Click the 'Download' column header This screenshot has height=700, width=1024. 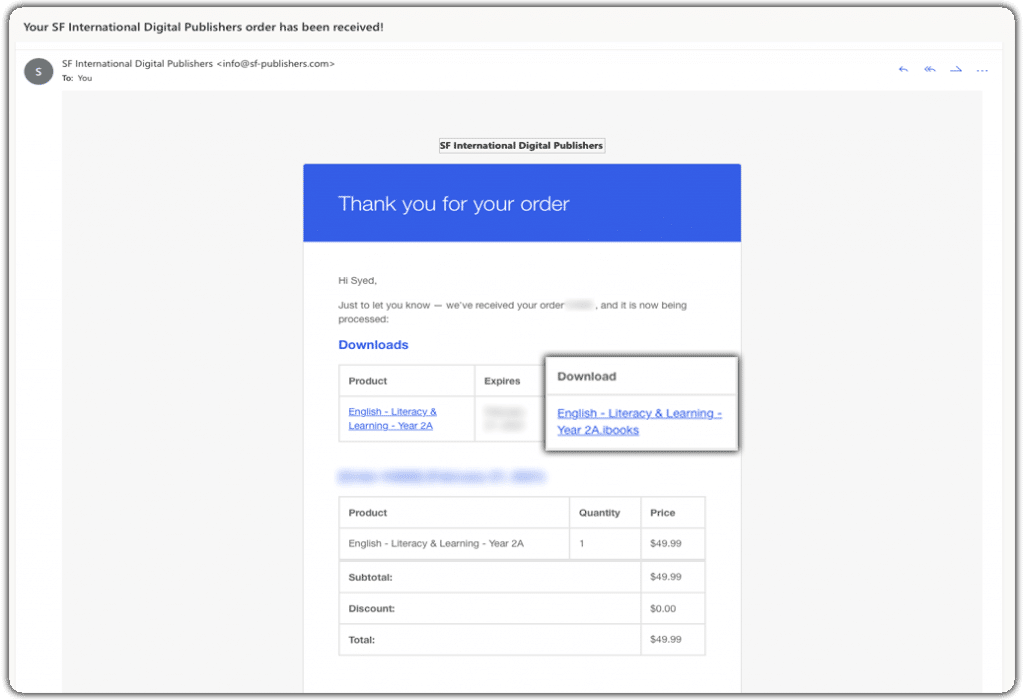[586, 376]
